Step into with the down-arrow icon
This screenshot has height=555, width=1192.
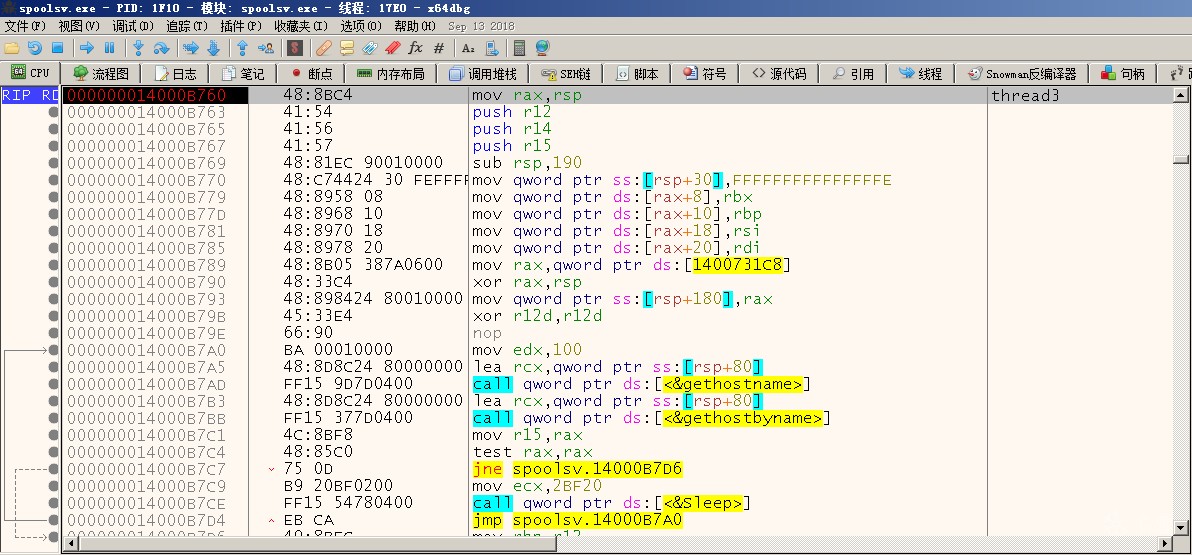click(x=138, y=48)
